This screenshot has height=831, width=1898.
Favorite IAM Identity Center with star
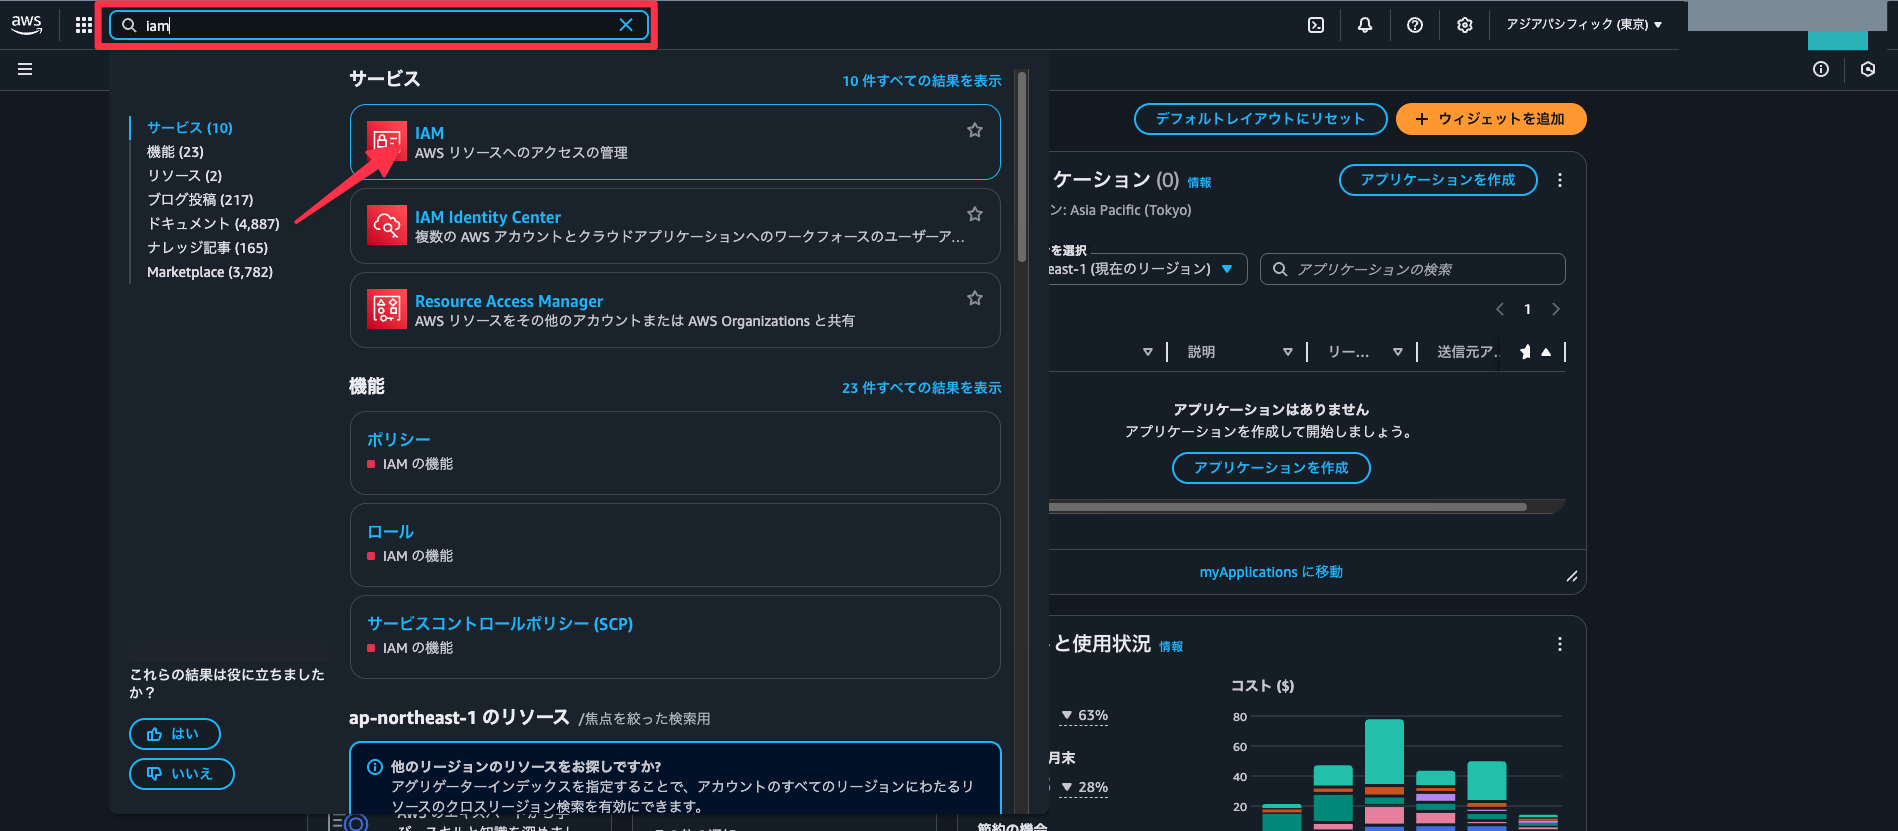975,214
